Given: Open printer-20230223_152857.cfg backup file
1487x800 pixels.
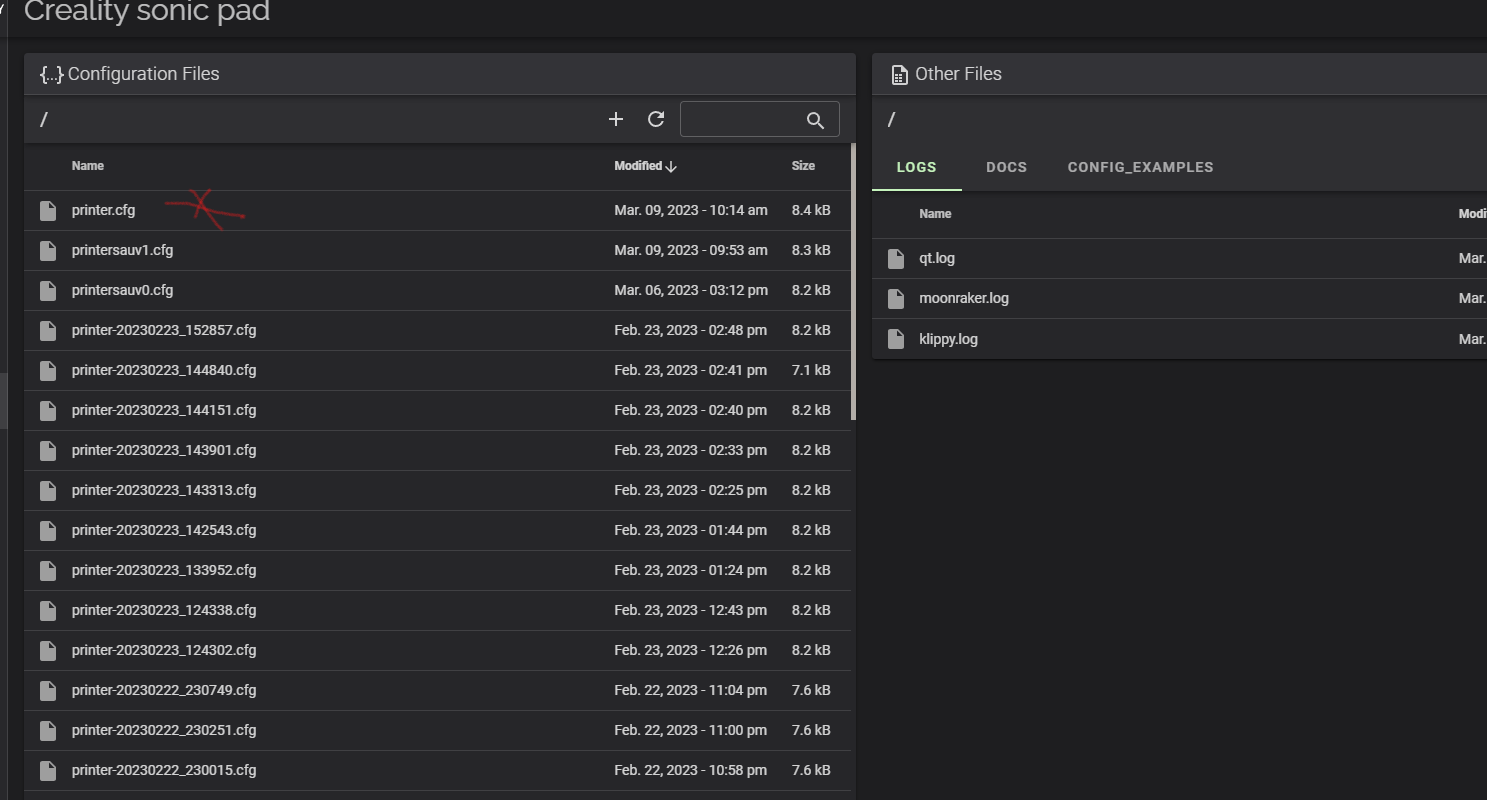Looking at the screenshot, I should pos(164,330).
